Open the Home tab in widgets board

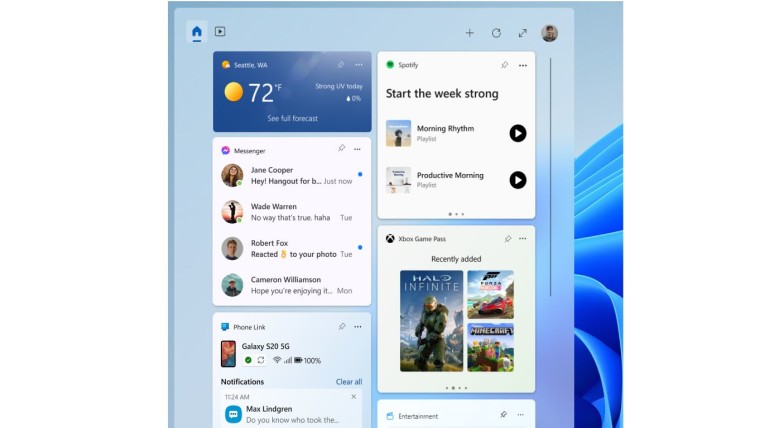tap(196, 32)
